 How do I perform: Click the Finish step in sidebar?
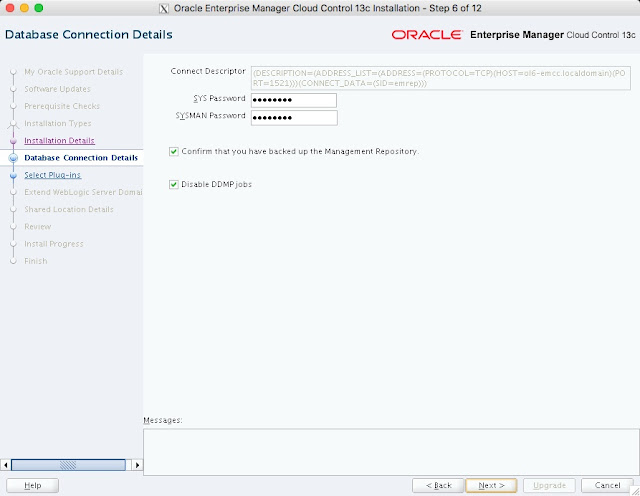click(36, 261)
